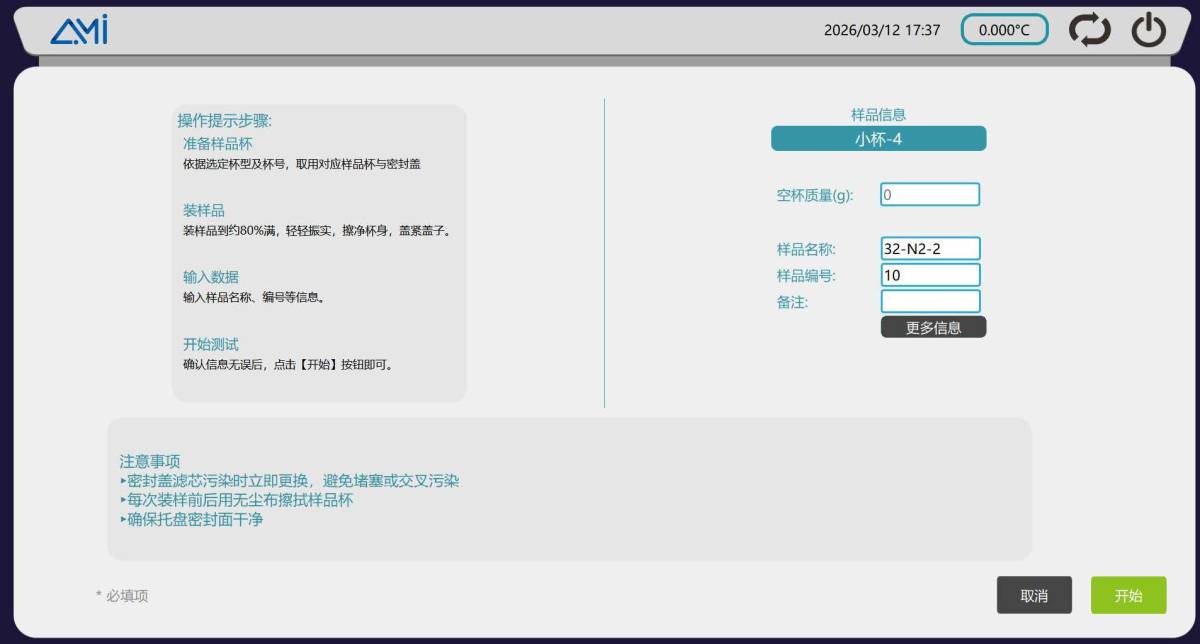This screenshot has height=644, width=1200.
Task: Click the date and time 2026/03/12 17:37
Action: [x=882, y=30]
